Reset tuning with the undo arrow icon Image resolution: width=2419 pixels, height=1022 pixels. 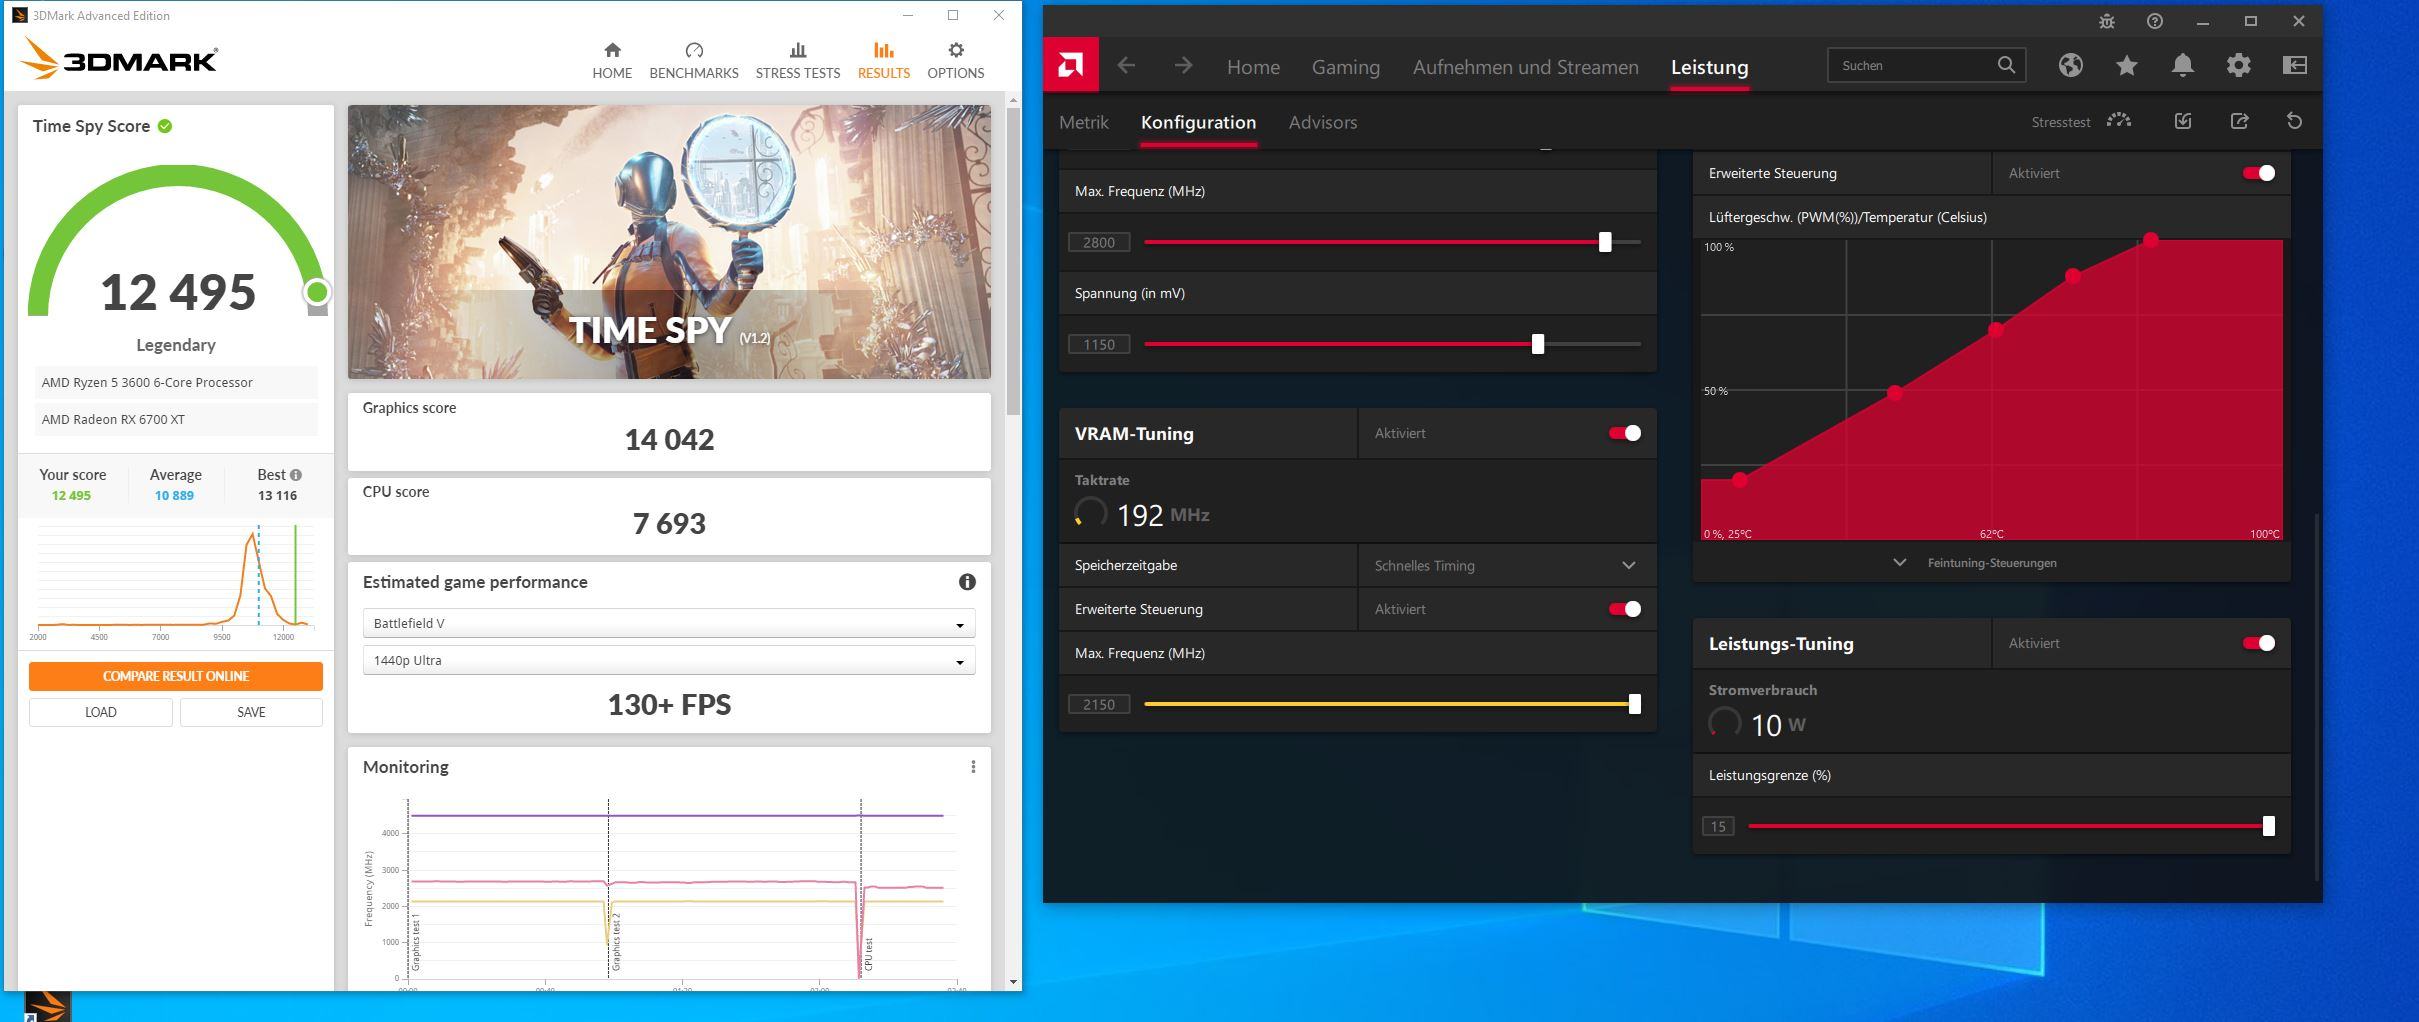coord(2295,121)
